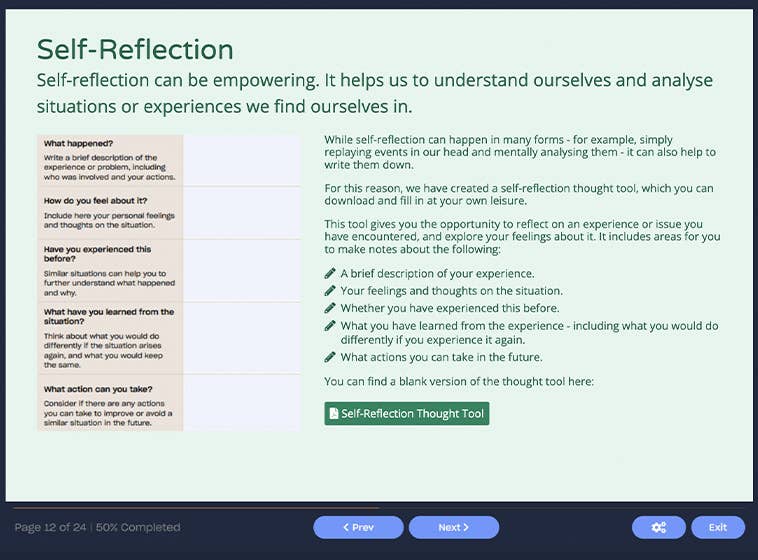Viewport: 758px width, 560px height.
Task: Click the 'Self-Reflection' page heading
Action: pyautogui.click(x=135, y=48)
